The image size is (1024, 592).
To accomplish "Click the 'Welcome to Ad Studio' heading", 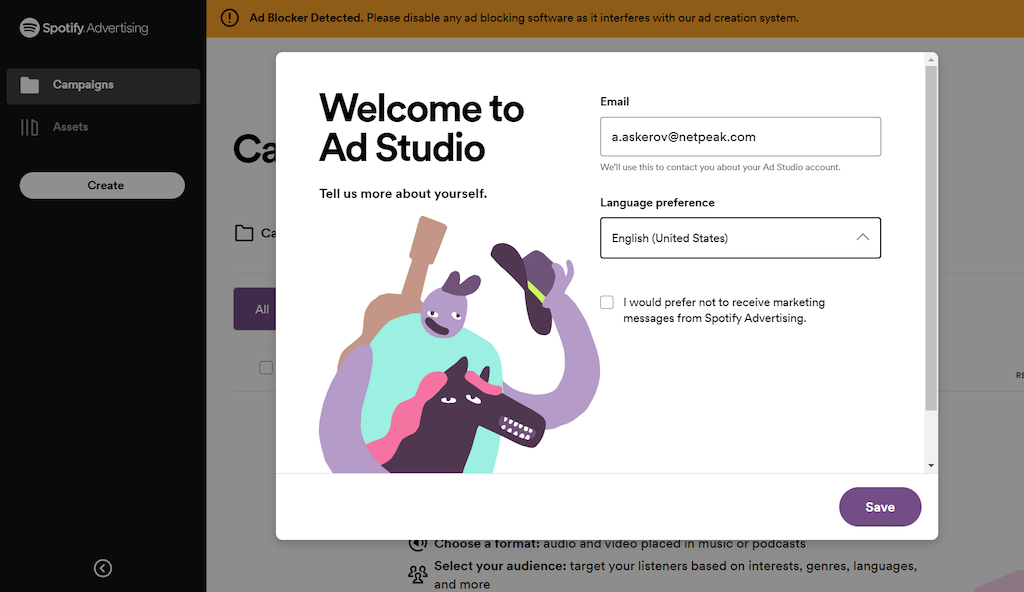I will tap(421, 127).
